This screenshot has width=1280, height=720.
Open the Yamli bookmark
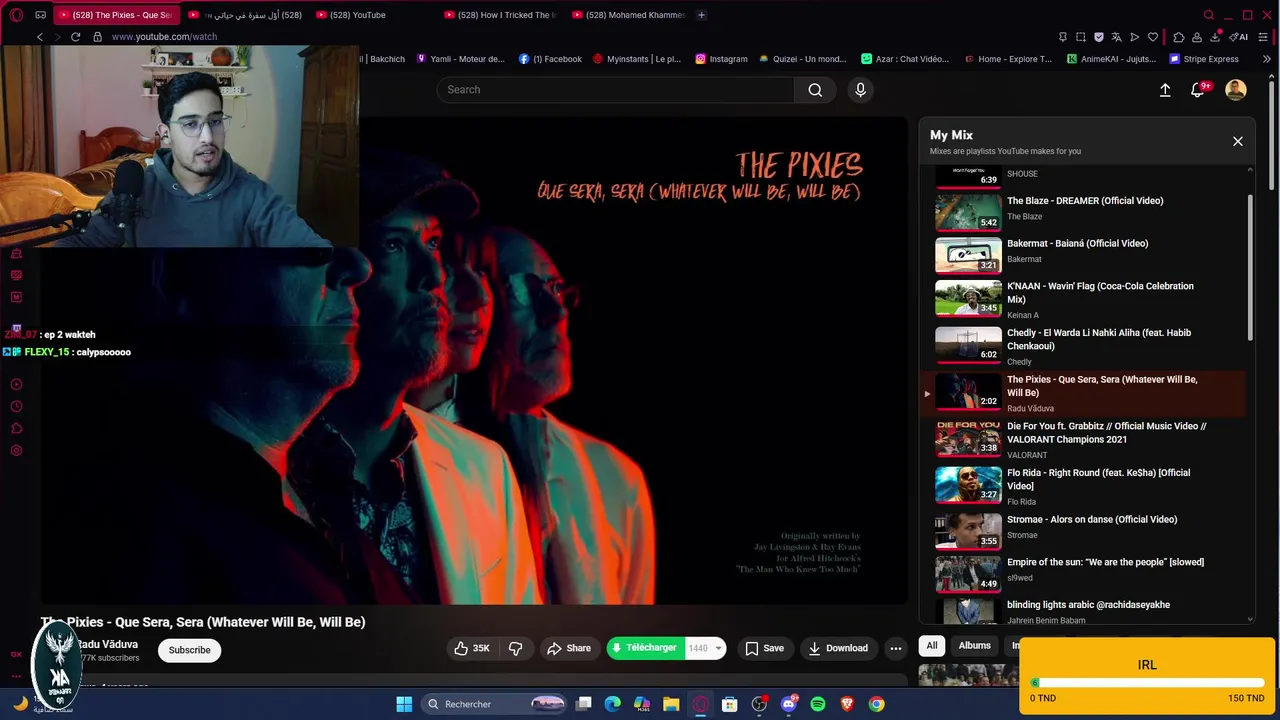pos(460,59)
